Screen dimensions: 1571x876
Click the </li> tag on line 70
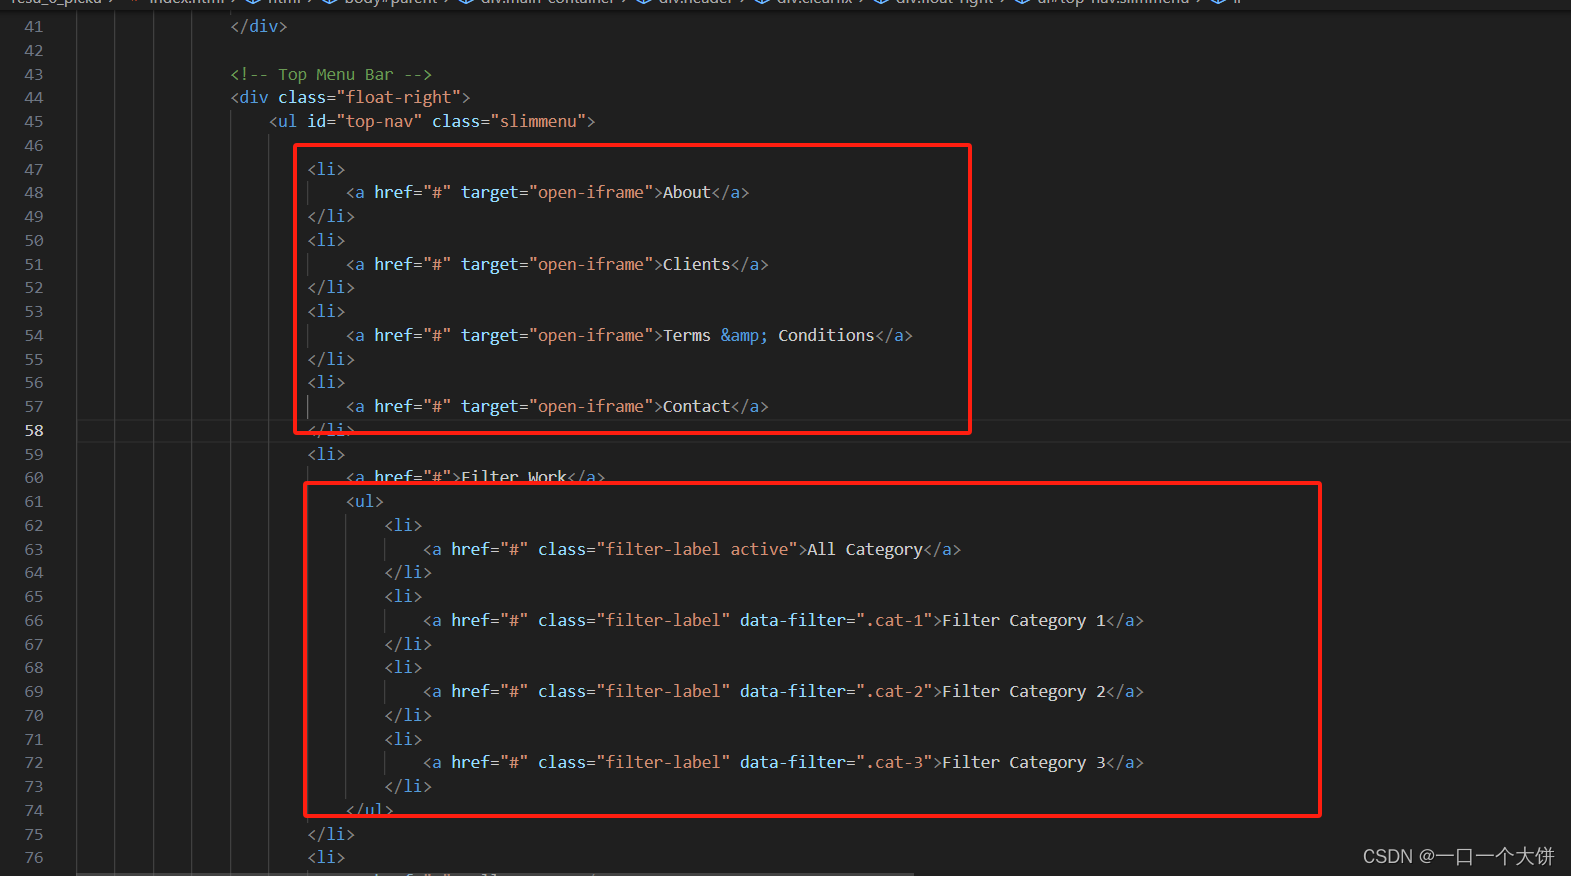(x=408, y=715)
